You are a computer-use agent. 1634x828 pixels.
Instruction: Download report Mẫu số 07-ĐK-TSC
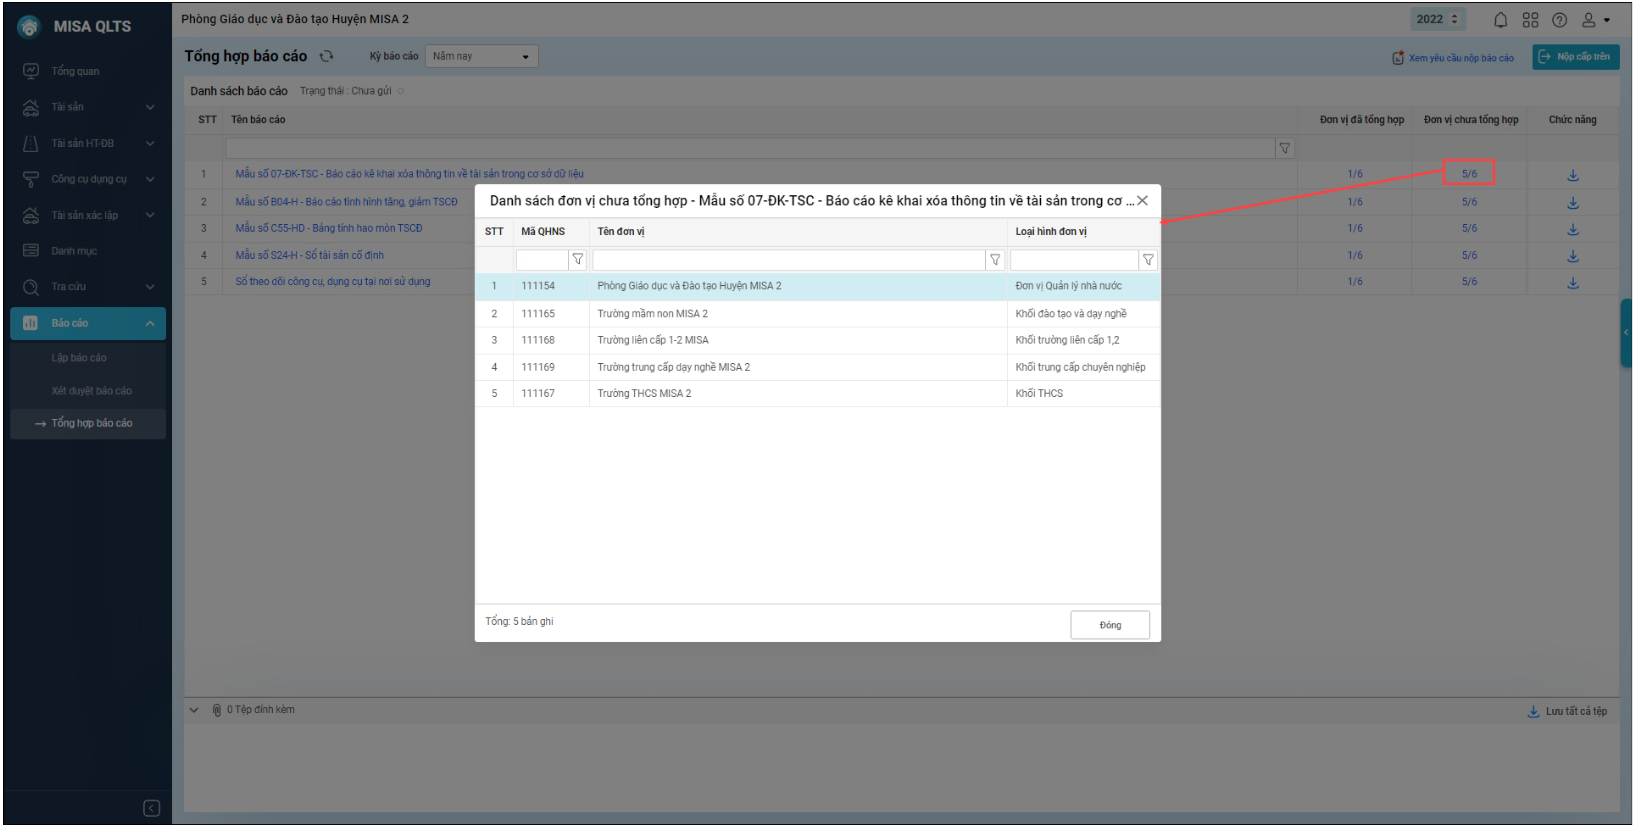click(x=1573, y=175)
